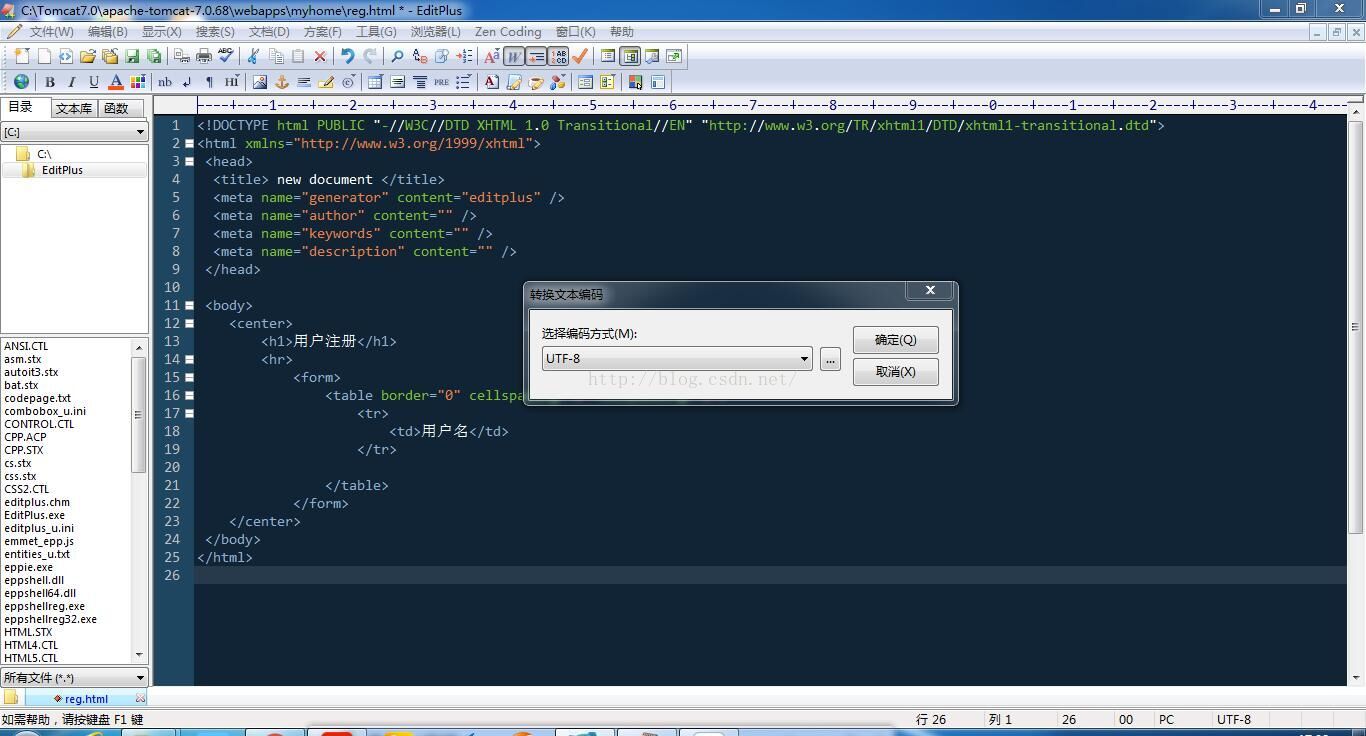Collapse the form fold marker on line 15

189,377
